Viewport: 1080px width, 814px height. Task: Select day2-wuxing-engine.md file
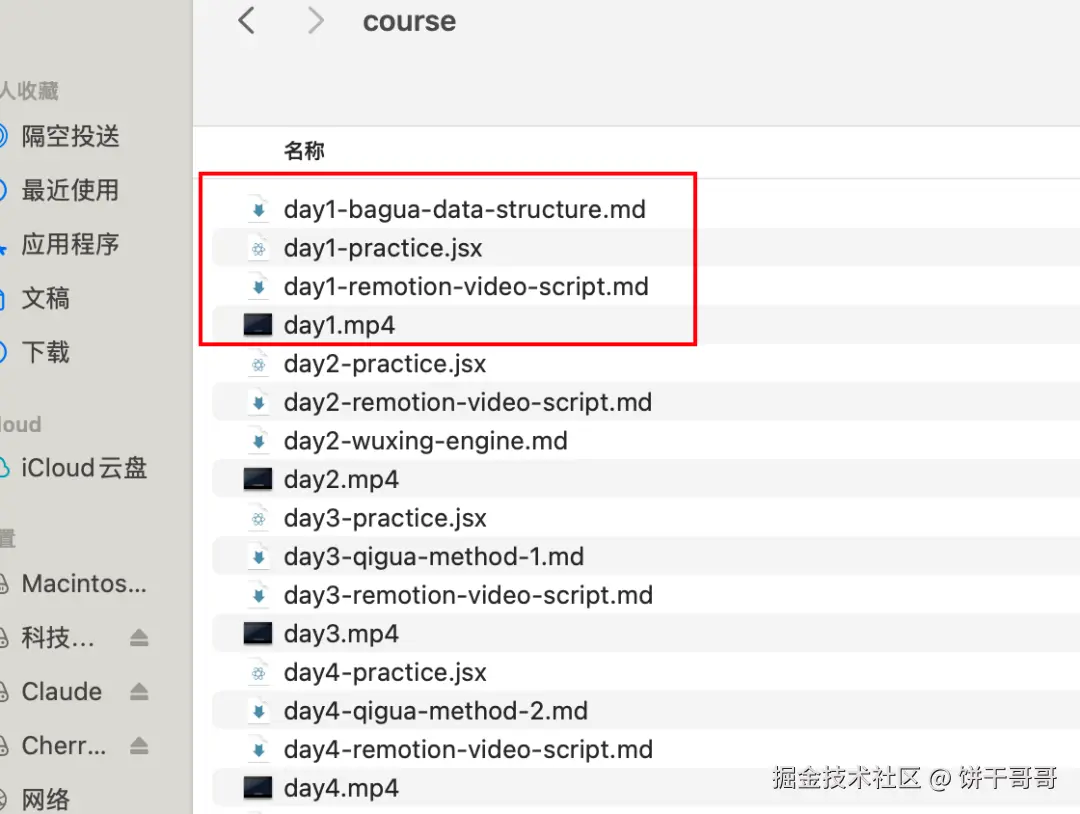[425, 441]
